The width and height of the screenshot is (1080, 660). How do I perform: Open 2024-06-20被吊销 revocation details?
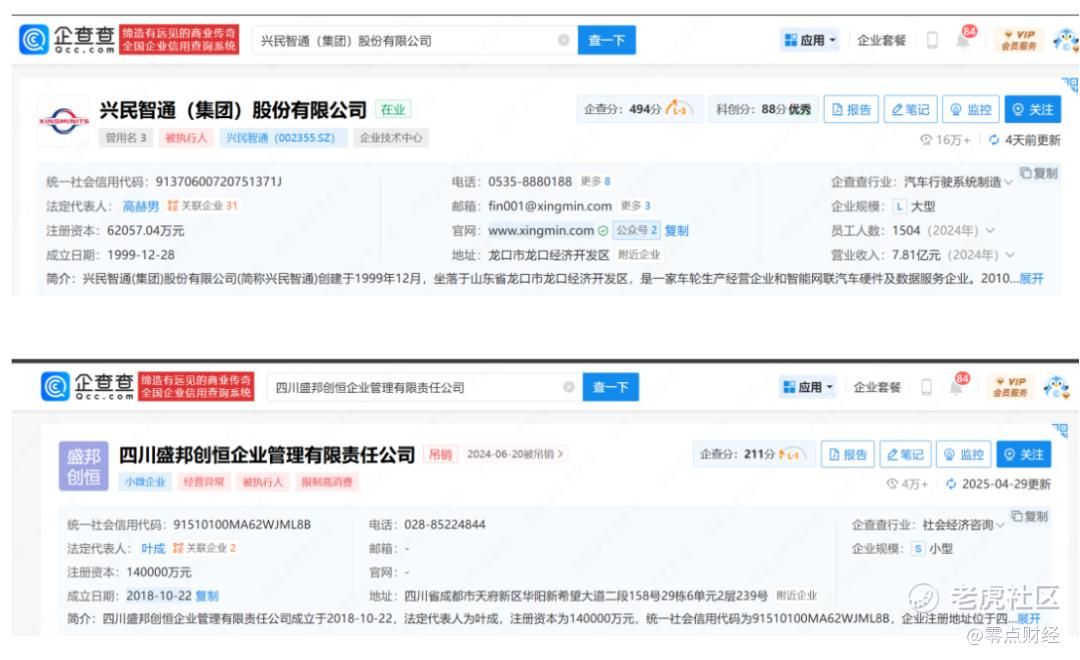coord(515,454)
